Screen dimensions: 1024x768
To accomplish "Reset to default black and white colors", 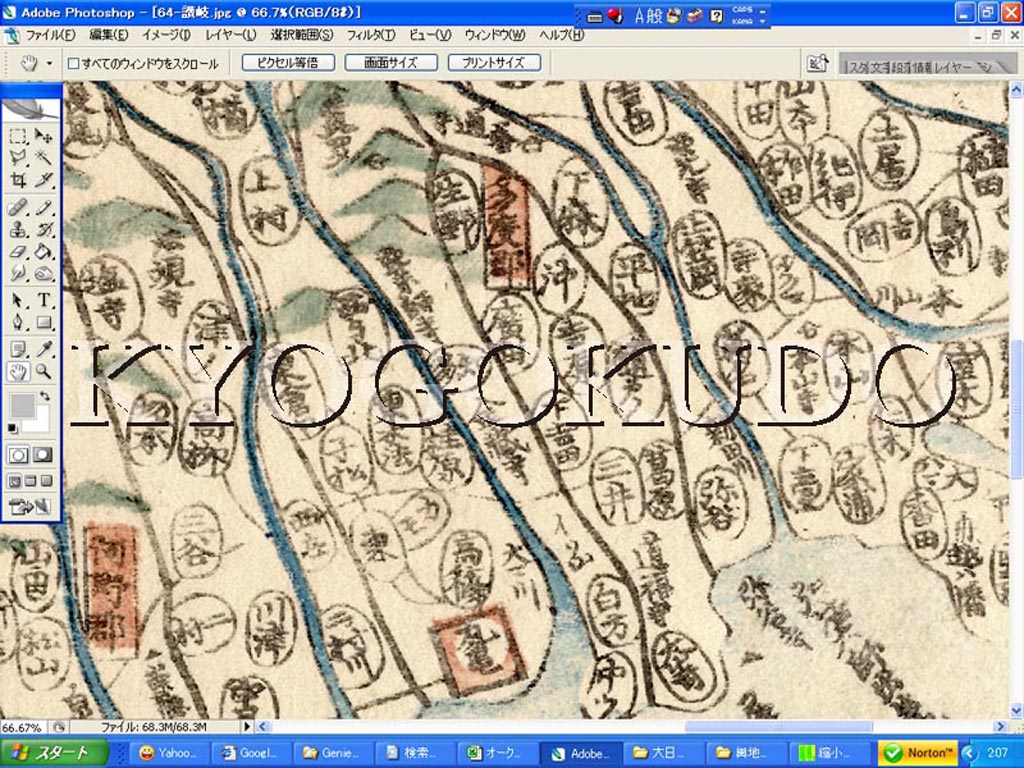I will [x=13, y=428].
